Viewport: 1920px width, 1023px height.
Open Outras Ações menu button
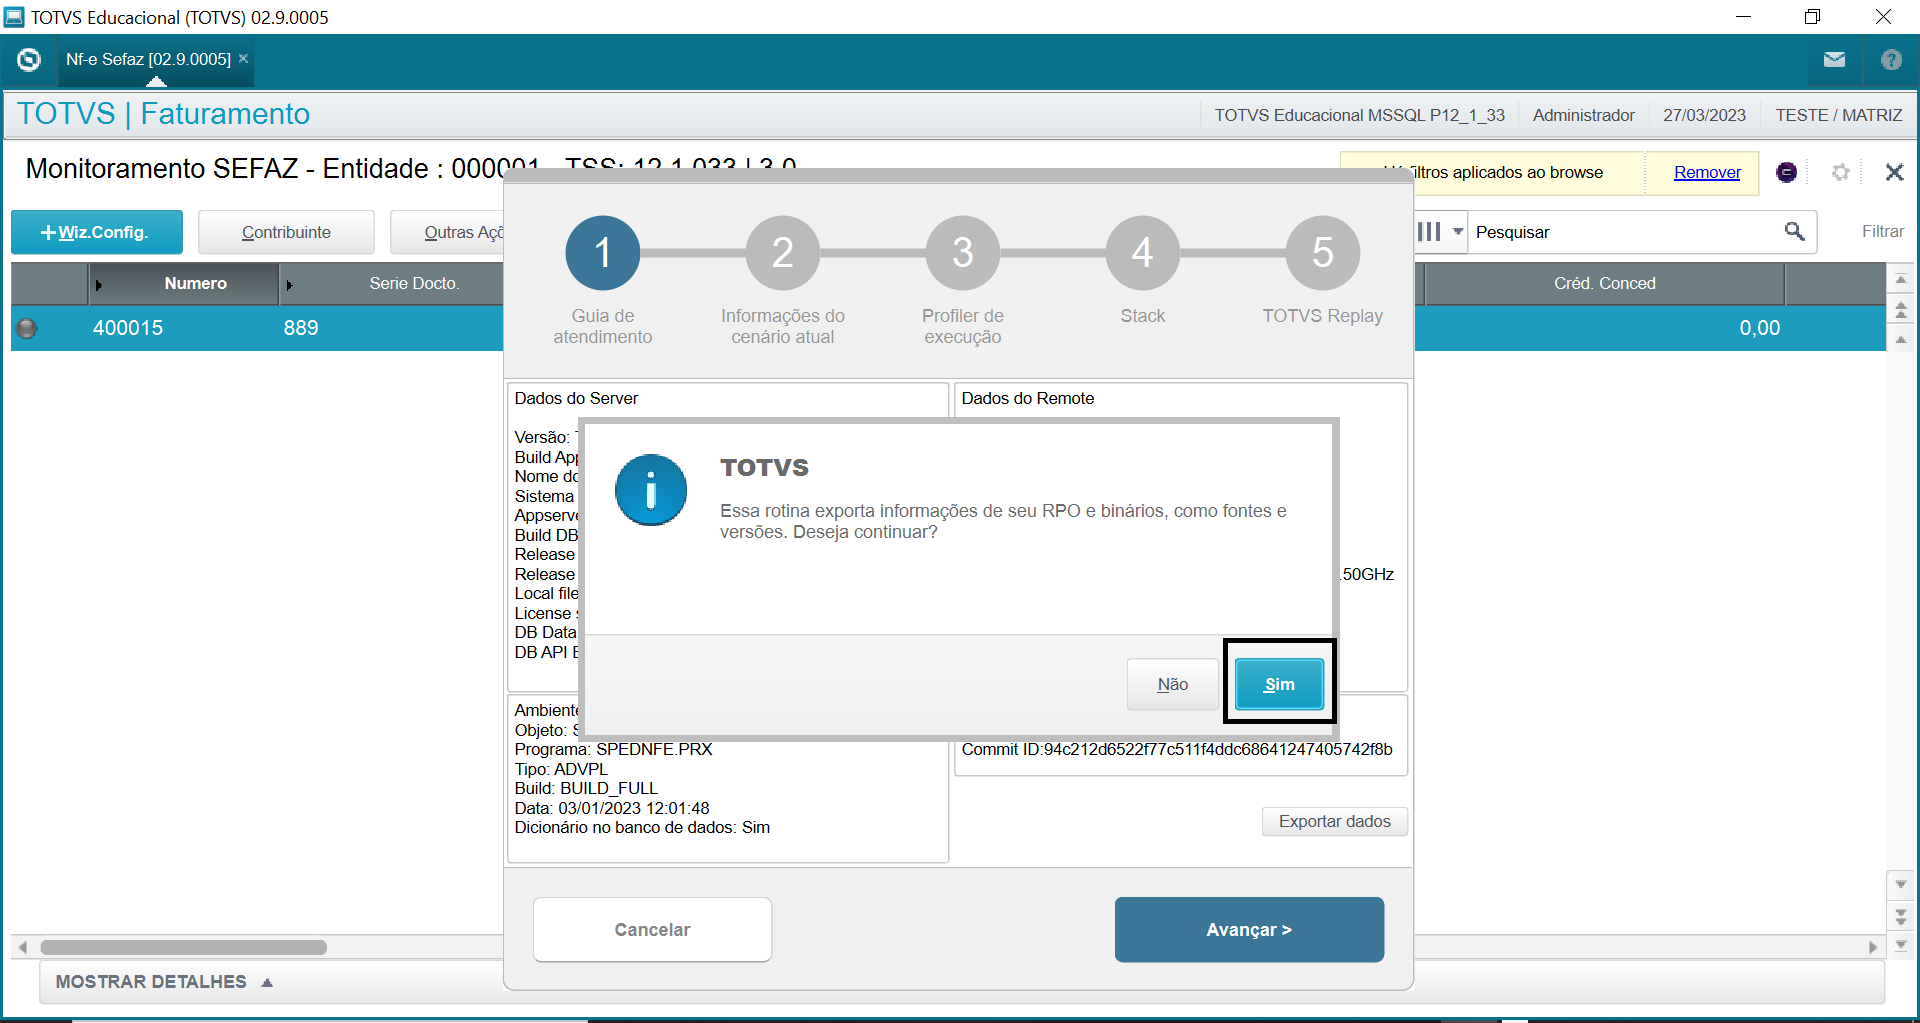pos(447,232)
